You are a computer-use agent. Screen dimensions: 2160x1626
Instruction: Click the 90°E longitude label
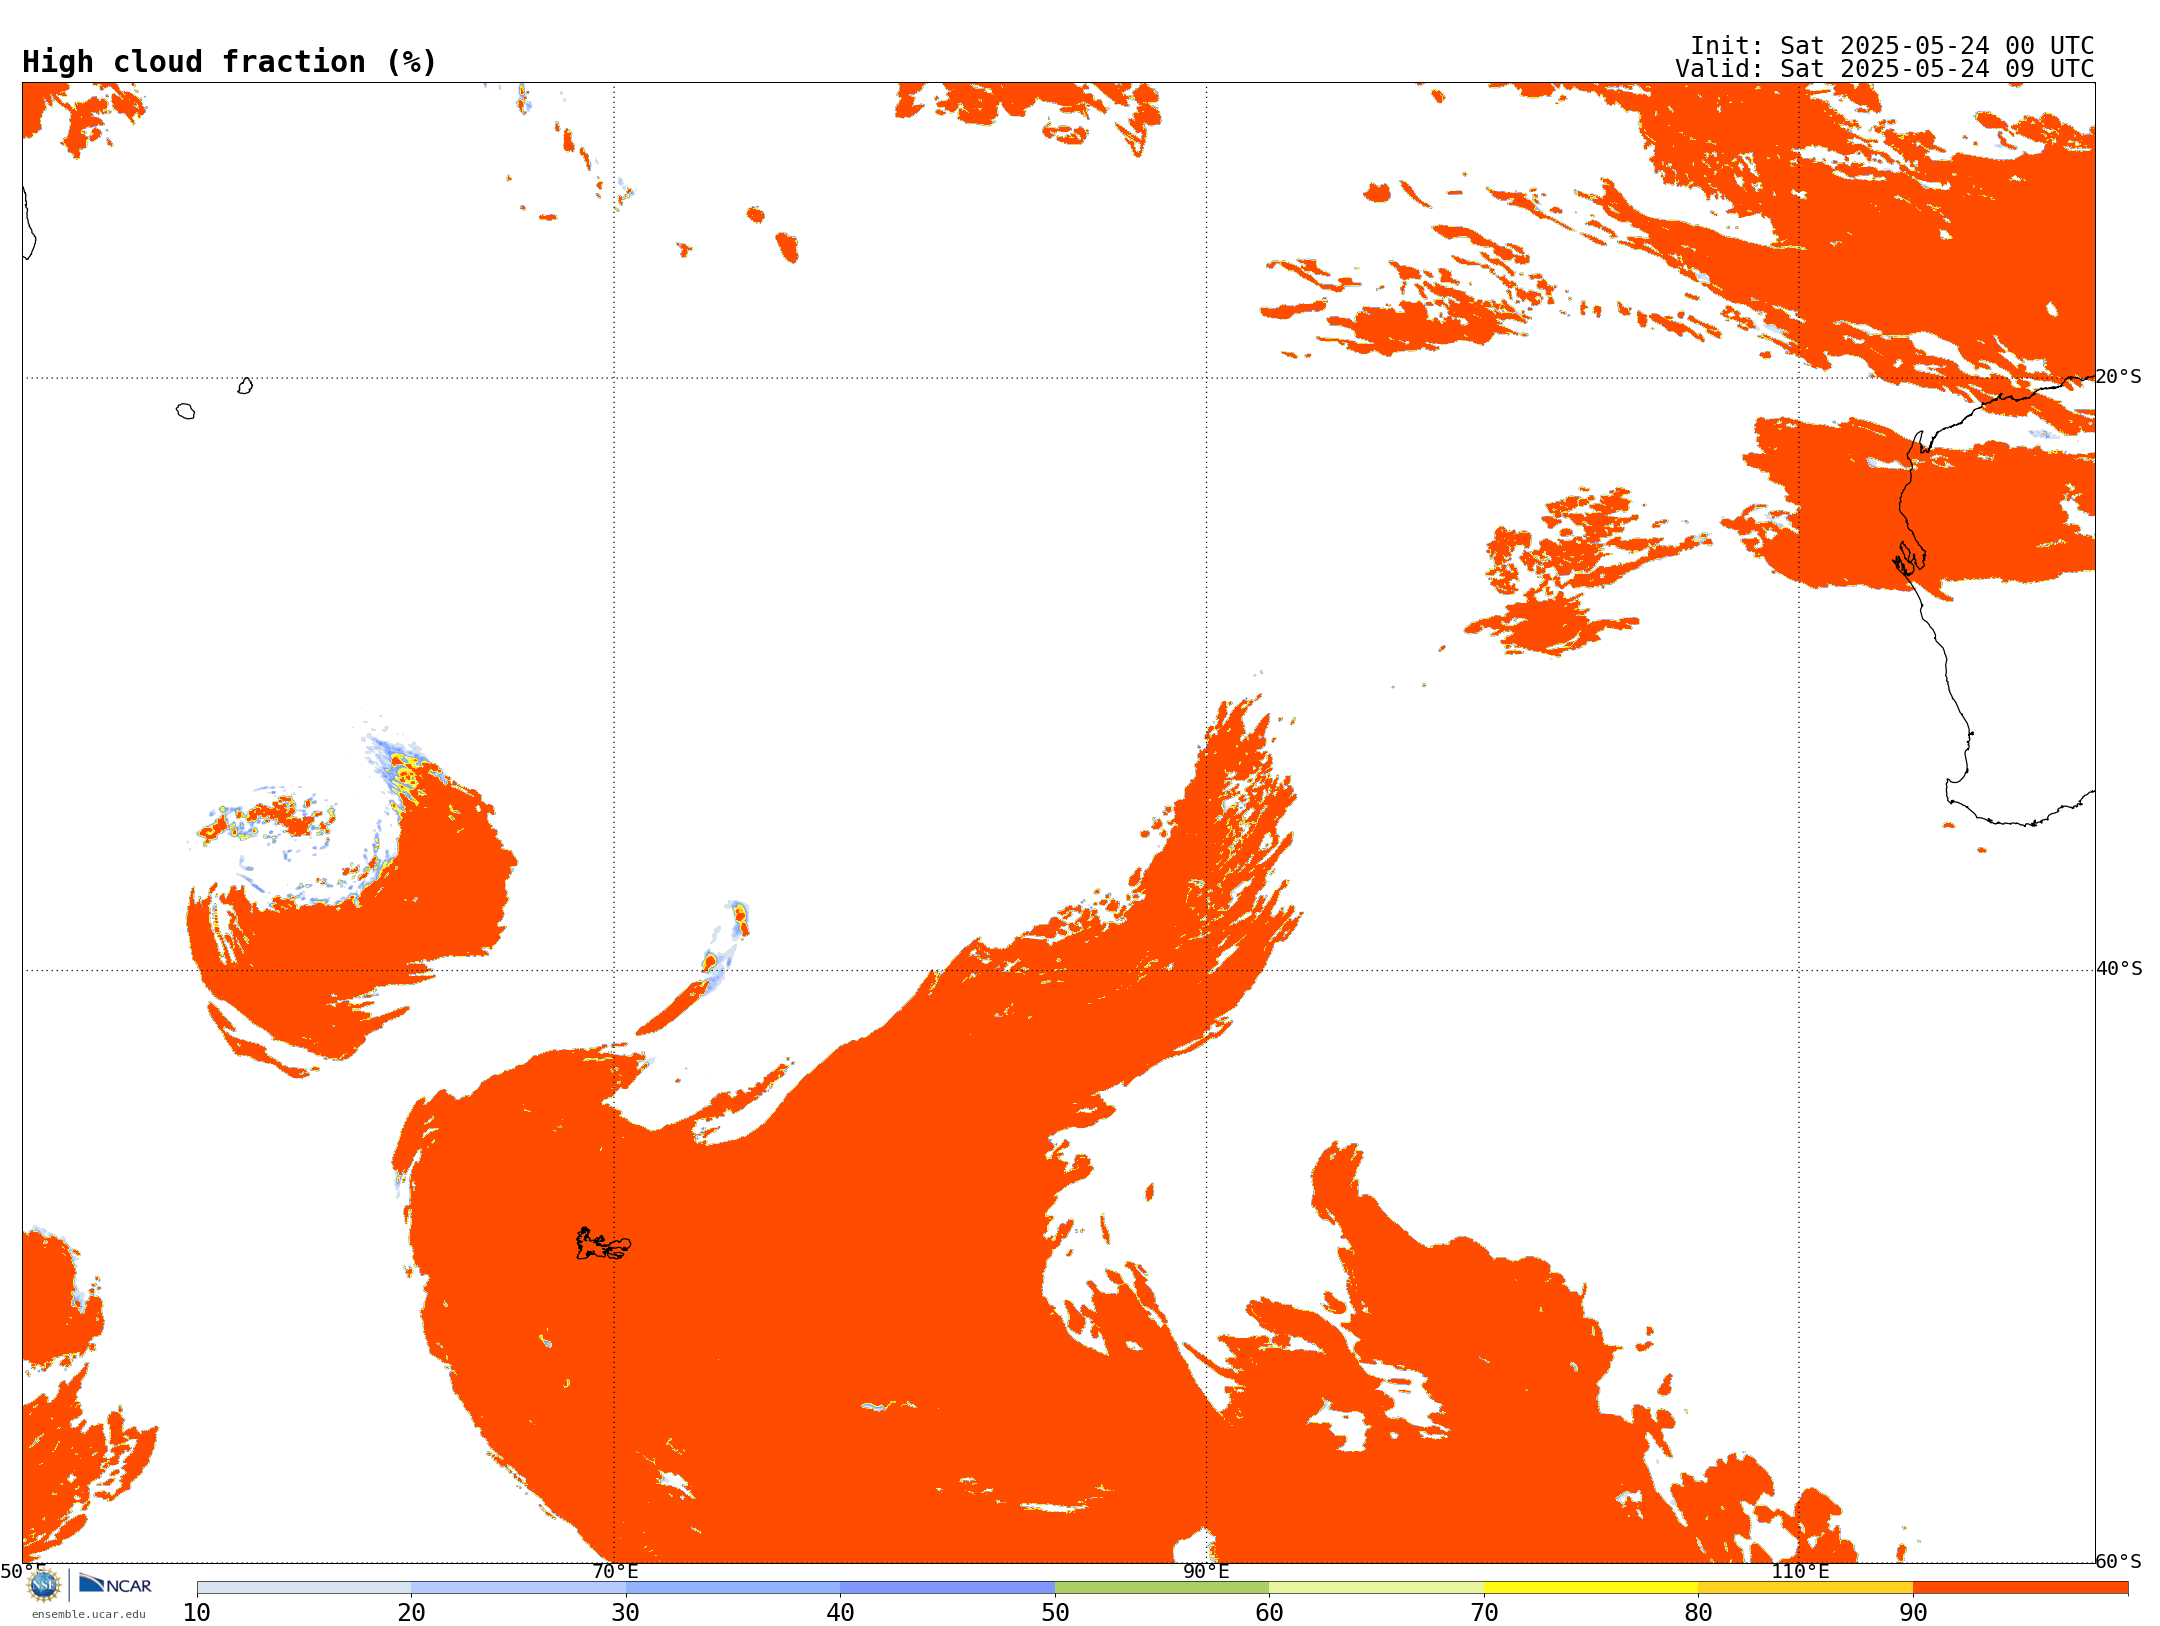(1206, 1571)
